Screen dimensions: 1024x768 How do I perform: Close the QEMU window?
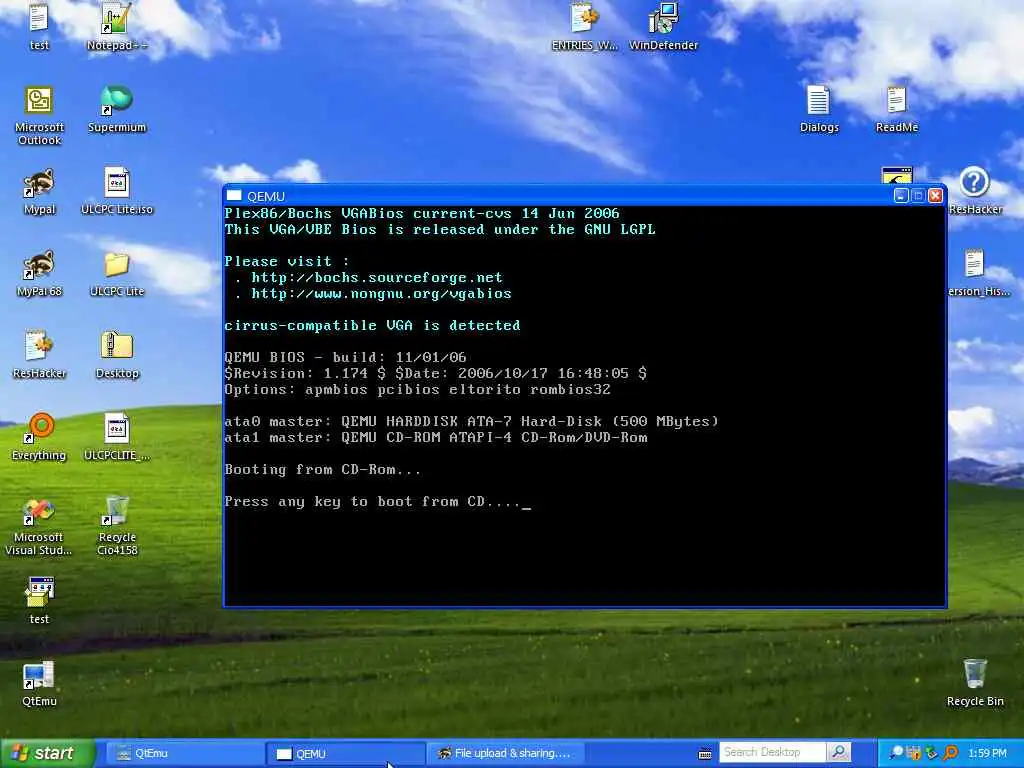pos(936,195)
